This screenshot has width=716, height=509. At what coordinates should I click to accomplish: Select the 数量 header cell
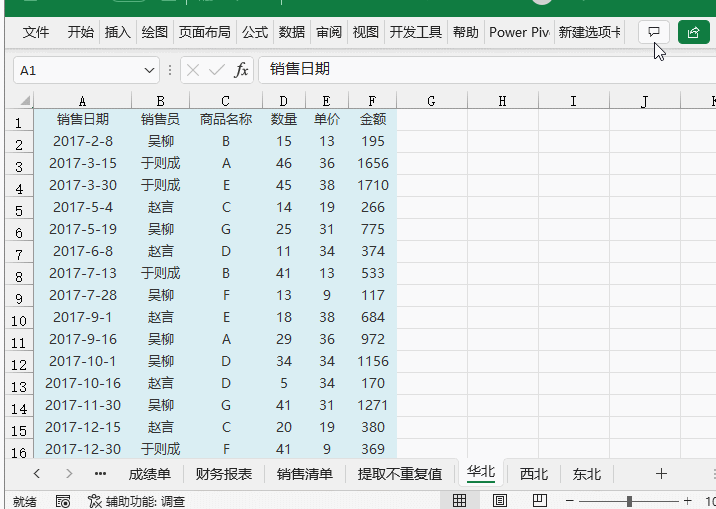pos(284,120)
